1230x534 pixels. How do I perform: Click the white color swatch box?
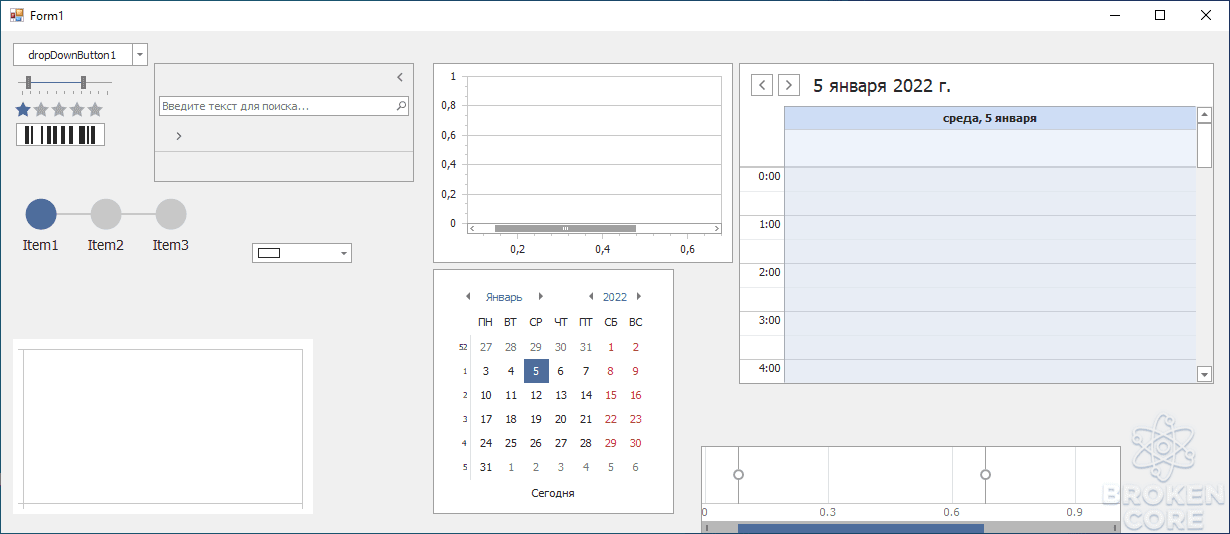pos(268,253)
